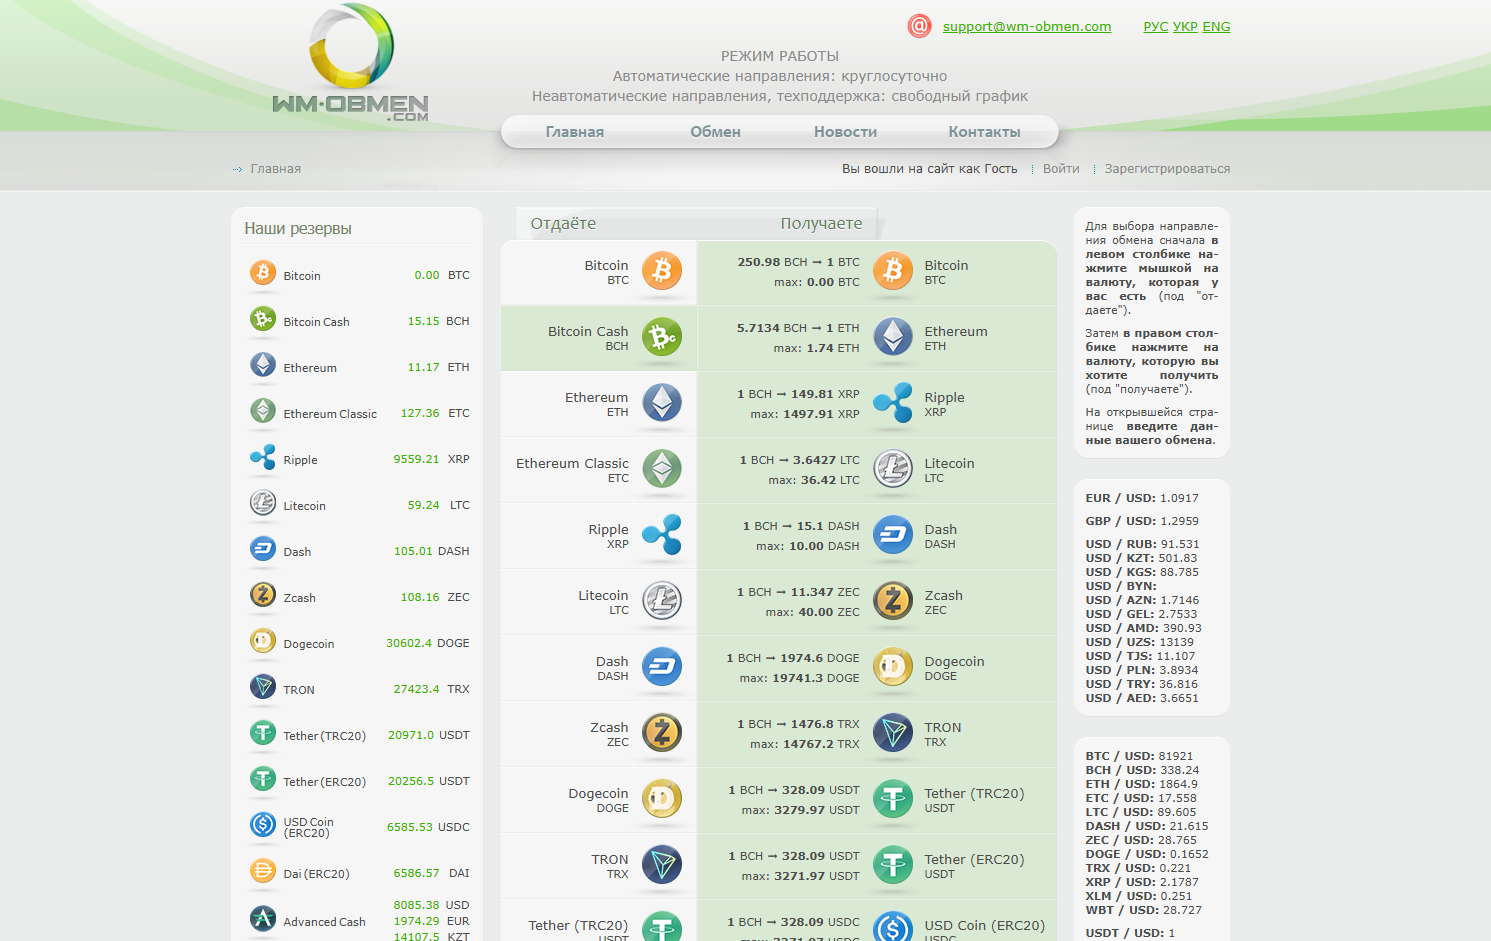Open the Обмен menu tab
The image size is (1491, 941).
click(x=715, y=132)
